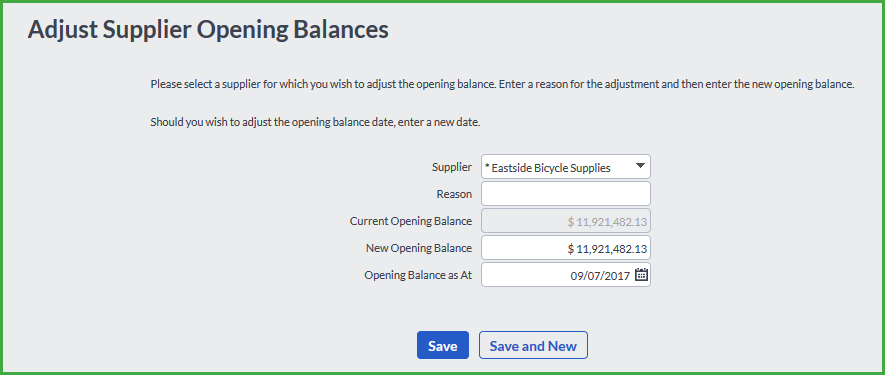Select the 09/07/2017 date value
This screenshot has height=375, width=885.
[x=599, y=276]
